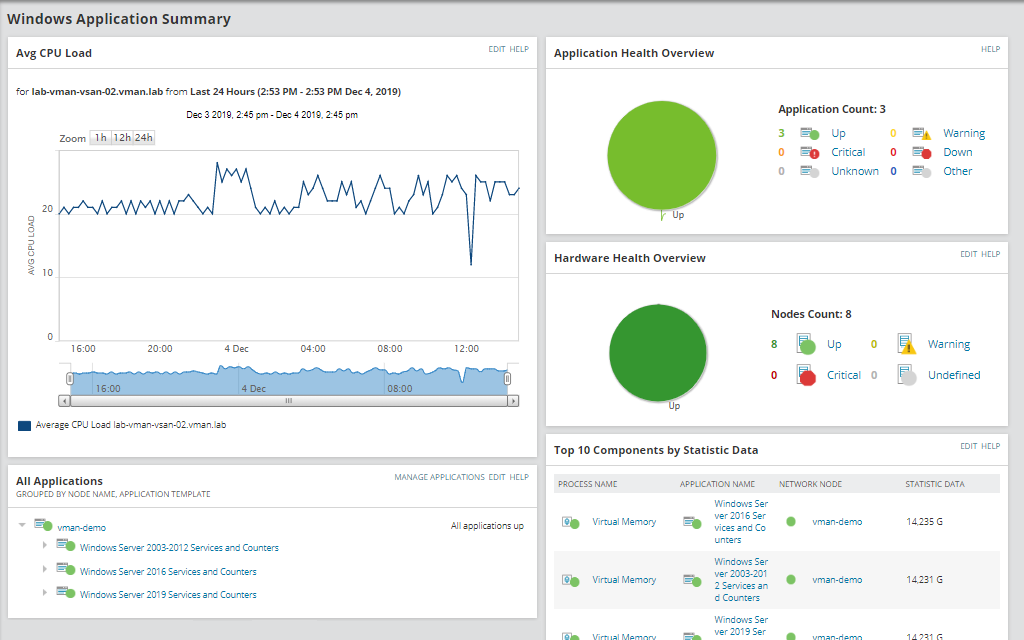The width and height of the screenshot is (1024, 640).
Task: Click the vman-demo node status icon
Action: click(x=43, y=526)
